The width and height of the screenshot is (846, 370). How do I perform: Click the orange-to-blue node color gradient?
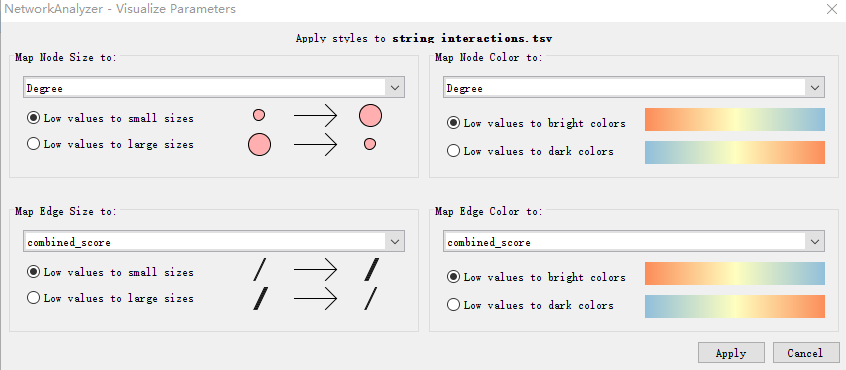(x=735, y=120)
